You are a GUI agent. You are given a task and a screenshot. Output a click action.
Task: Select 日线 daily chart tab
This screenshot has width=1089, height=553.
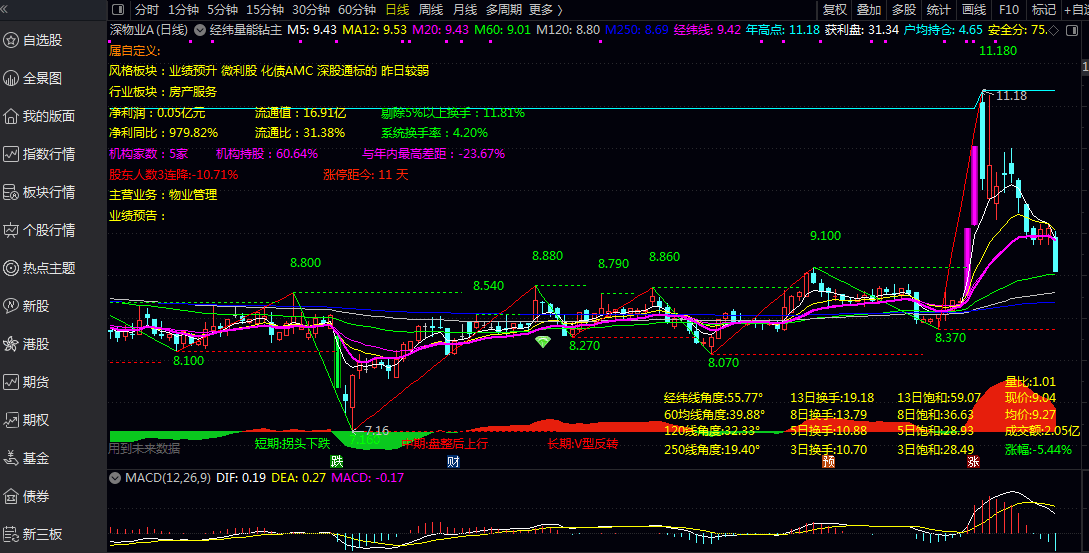pyautogui.click(x=397, y=10)
